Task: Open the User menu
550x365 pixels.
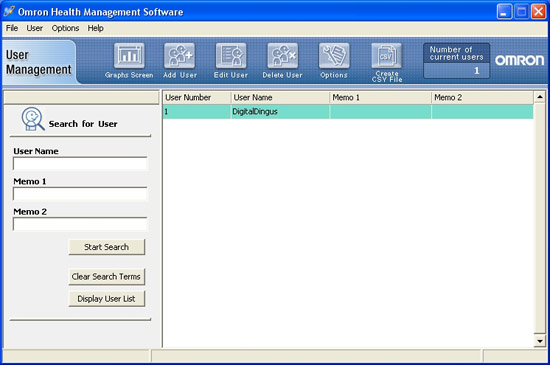Action: pyautogui.click(x=34, y=28)
